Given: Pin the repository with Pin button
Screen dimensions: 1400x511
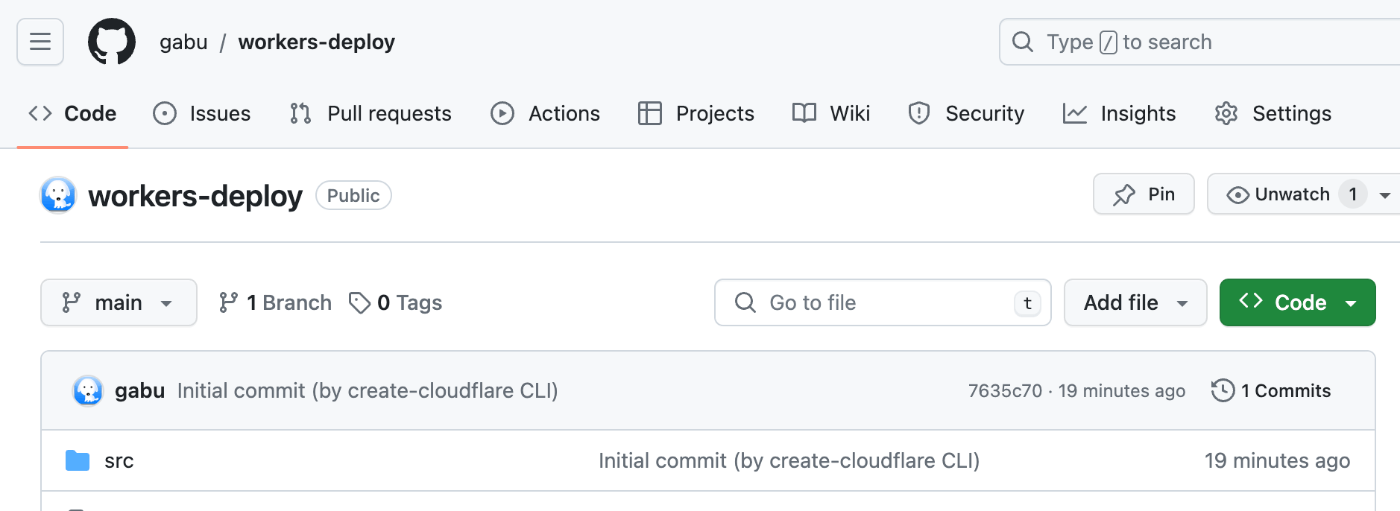Looking at the screenshot, I should (x=1144, y=194).
